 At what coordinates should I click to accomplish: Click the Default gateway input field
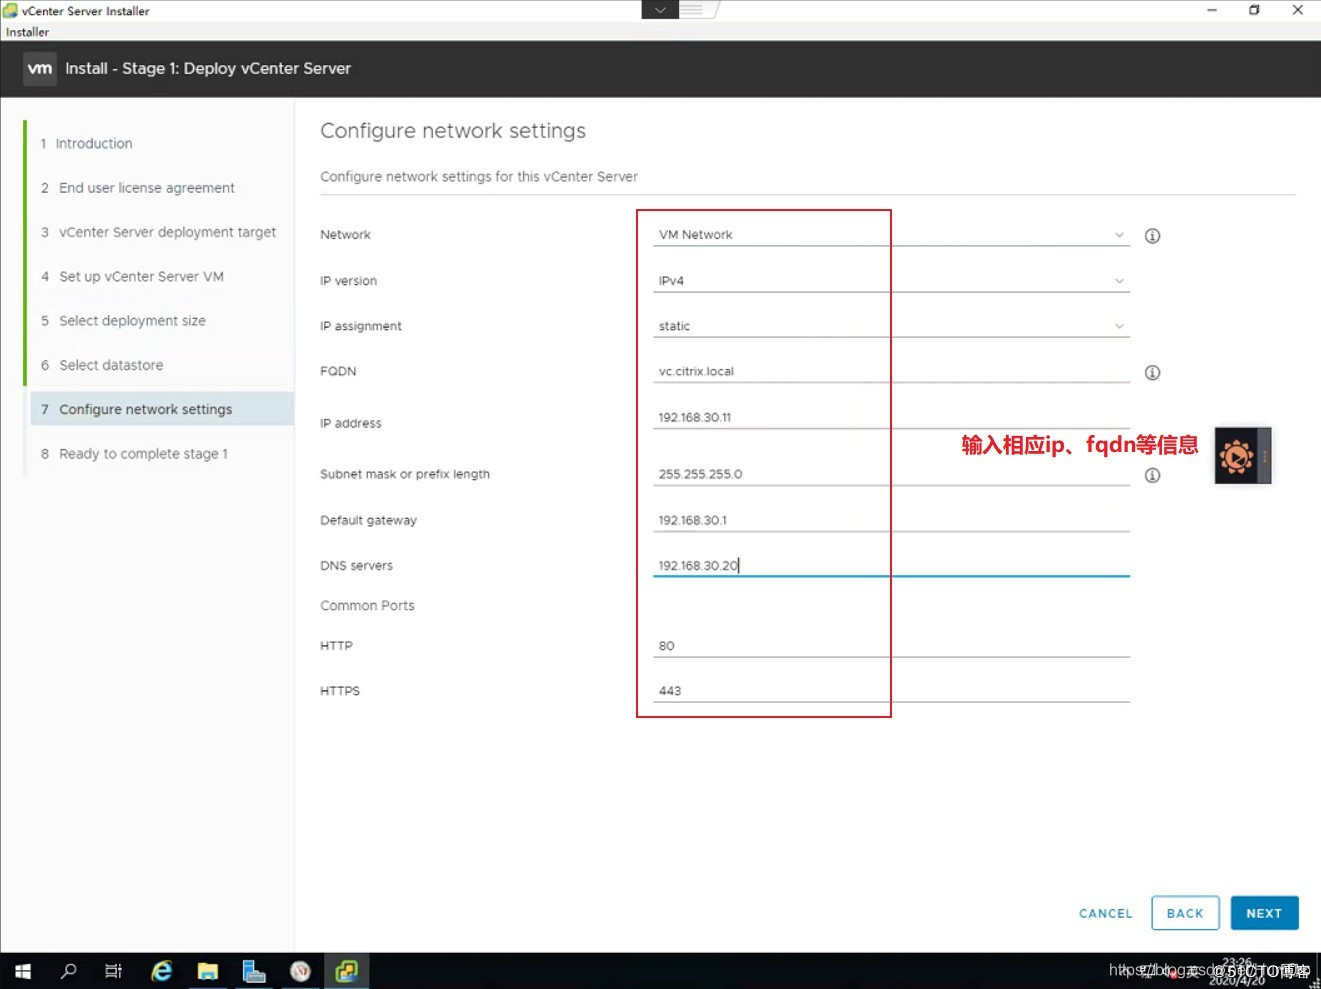coord(892,520)
